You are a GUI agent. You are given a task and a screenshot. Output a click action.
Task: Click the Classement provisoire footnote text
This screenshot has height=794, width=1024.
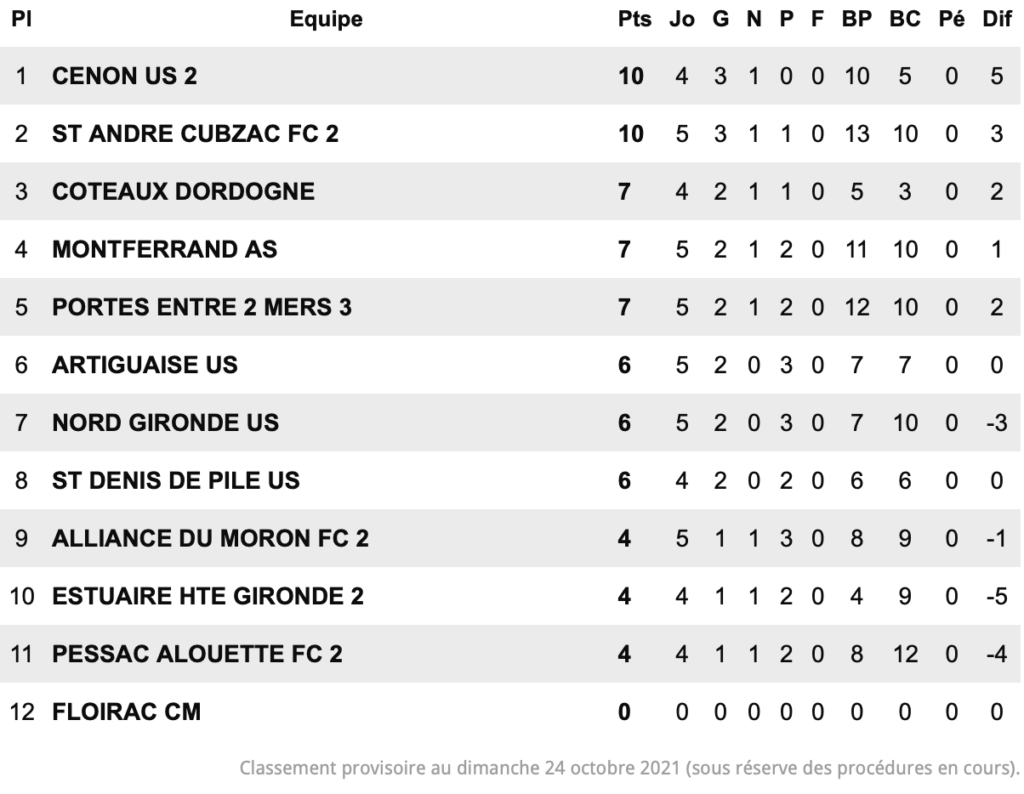click(629, 768)
